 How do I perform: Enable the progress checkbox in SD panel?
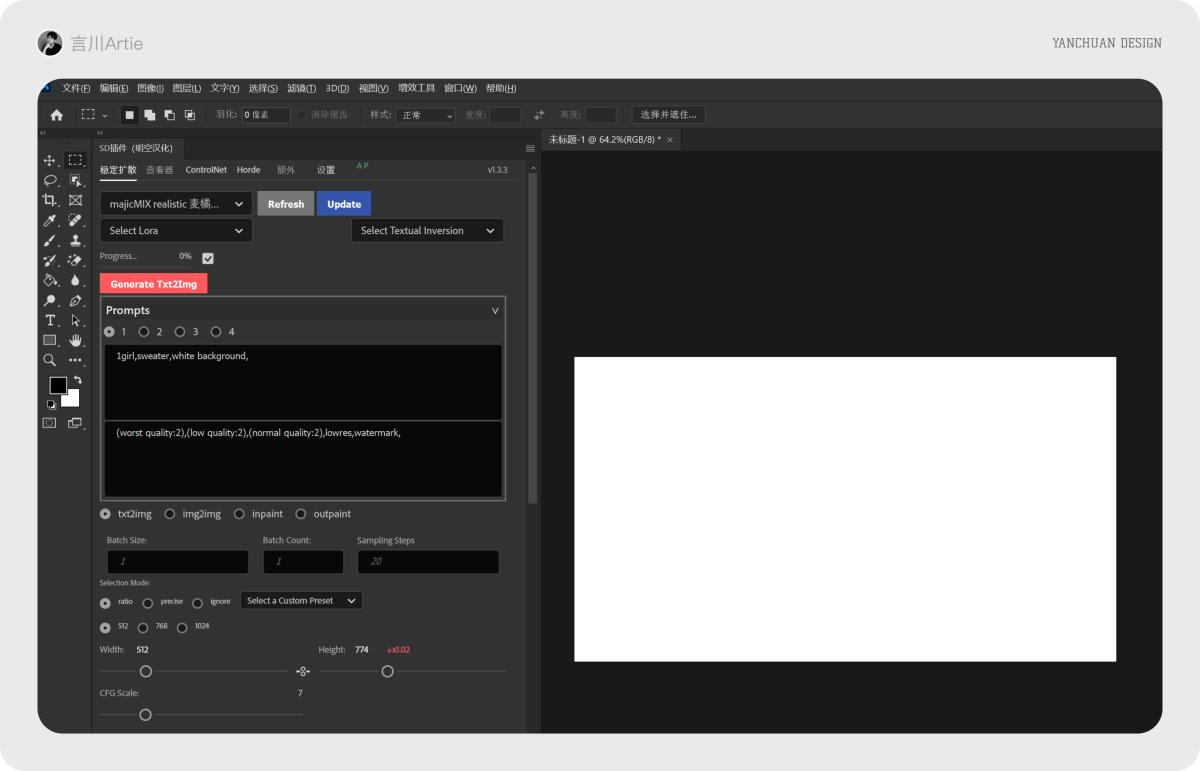coord(207,257)
